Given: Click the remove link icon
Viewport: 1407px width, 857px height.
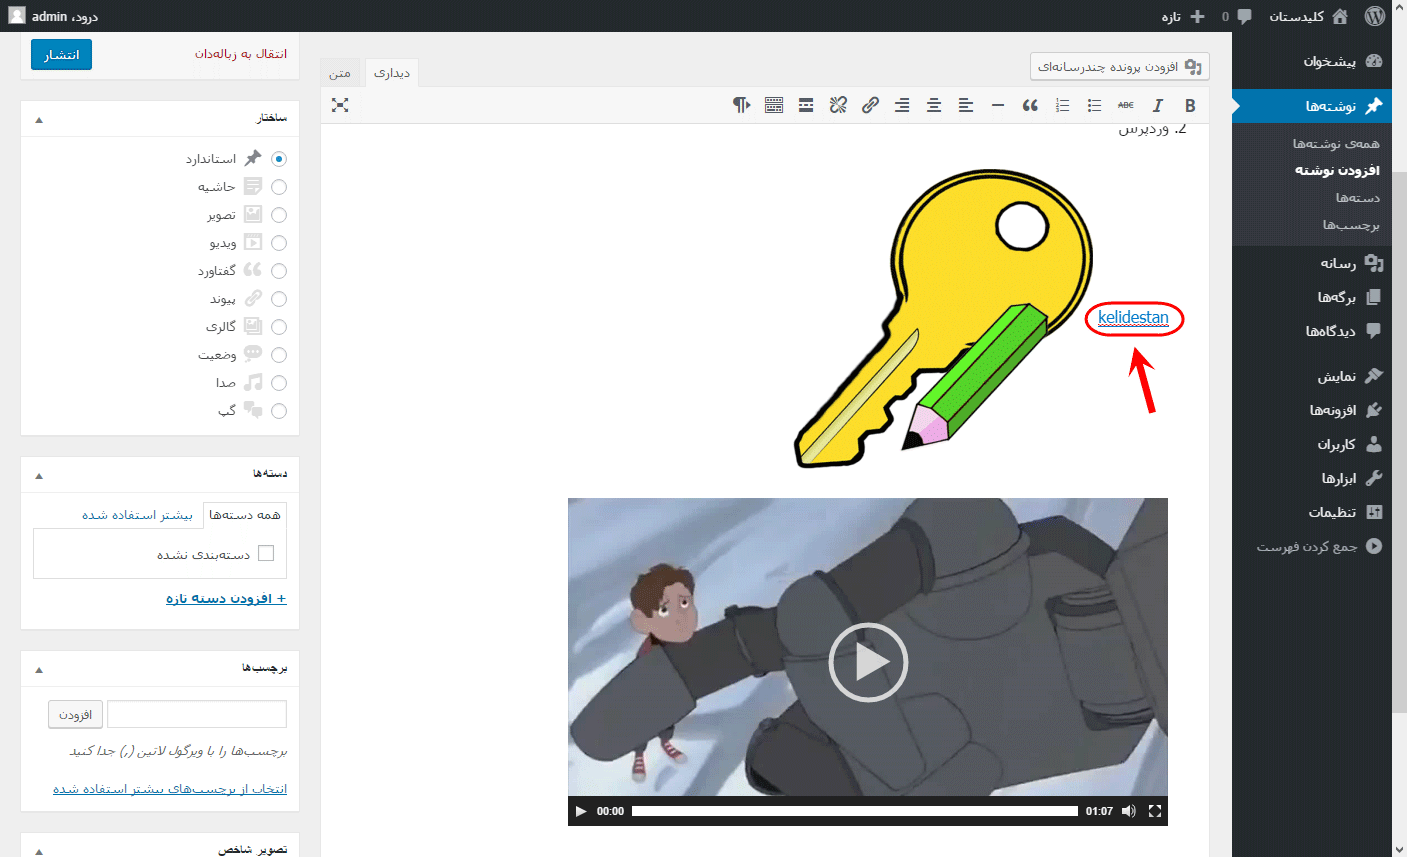Looking at the screenshot, I should (x=838, y=105).
